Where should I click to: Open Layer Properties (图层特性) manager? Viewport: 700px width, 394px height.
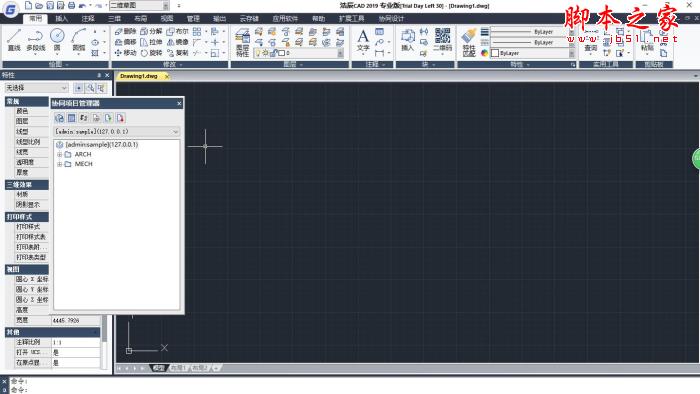242,42
